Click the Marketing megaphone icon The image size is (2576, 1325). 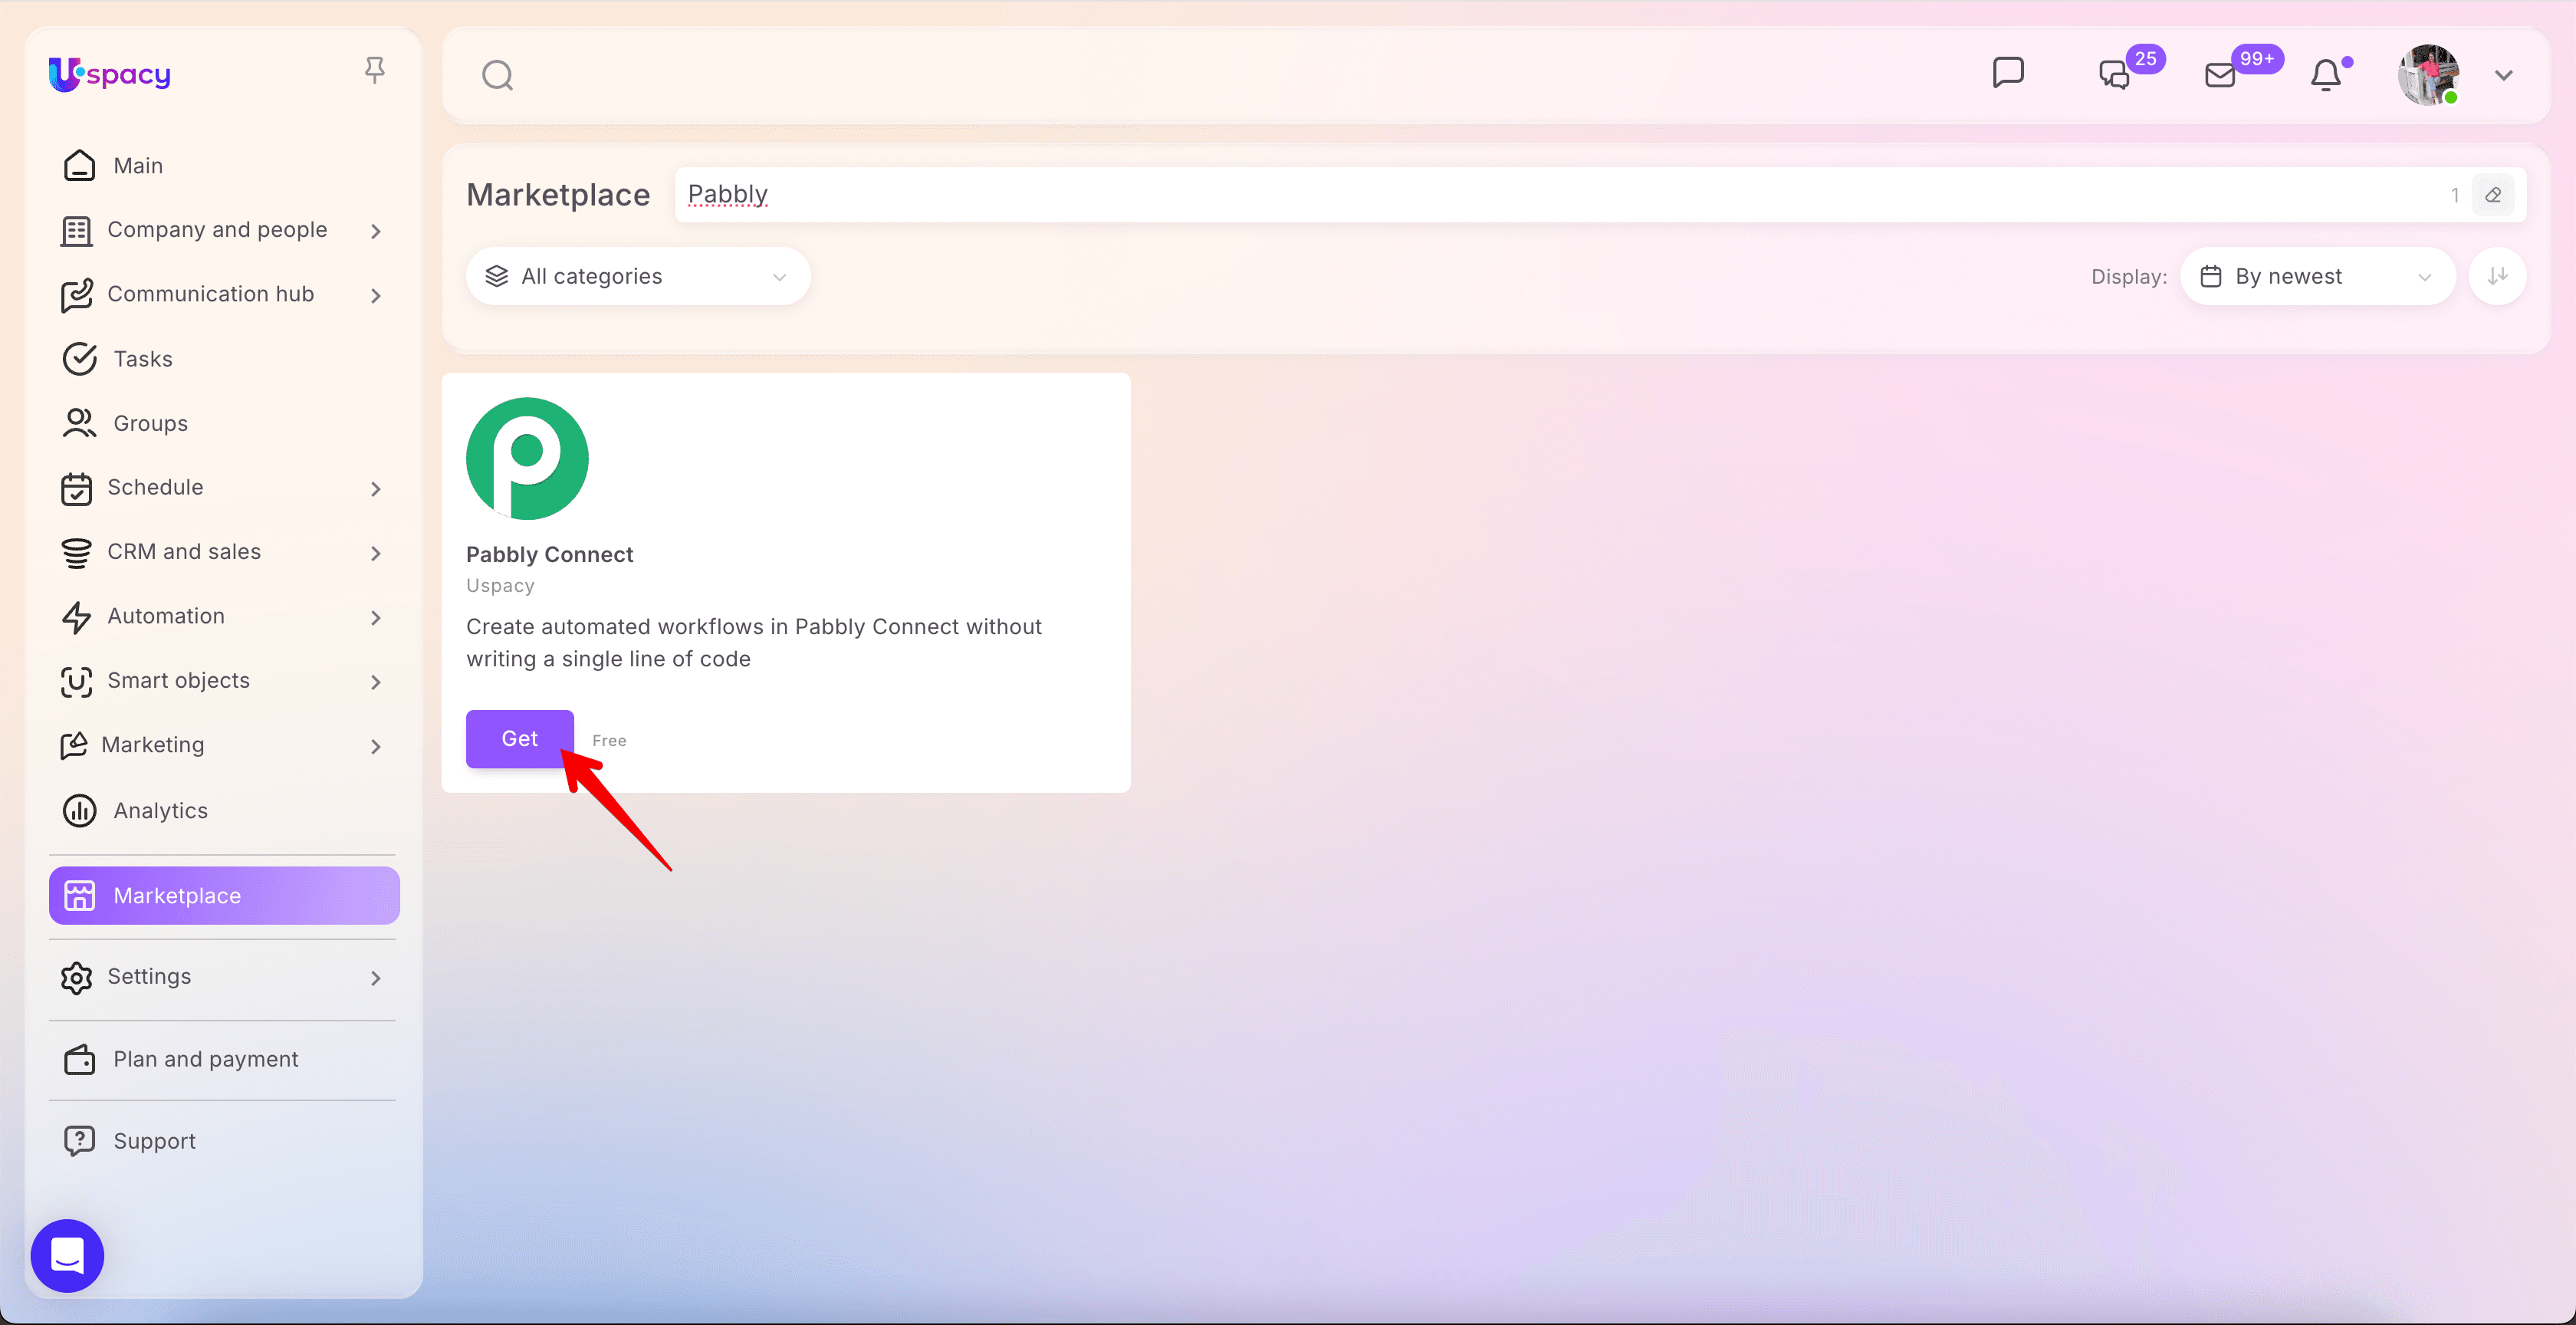(73, 746)
